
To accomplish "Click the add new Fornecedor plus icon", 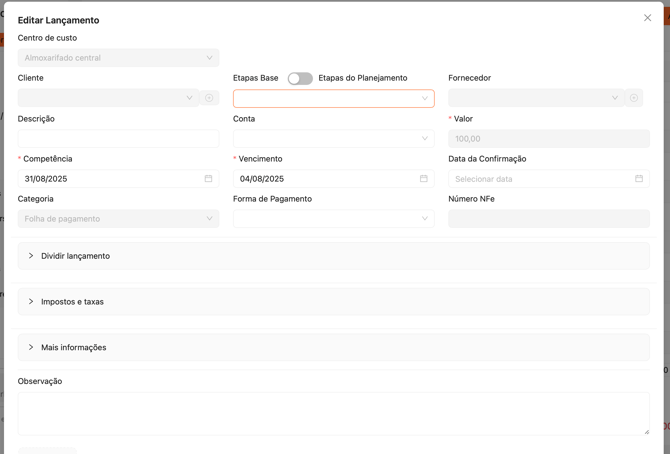I will 634,98.
